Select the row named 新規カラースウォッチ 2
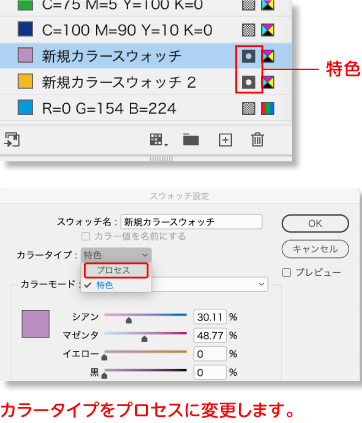Viewport: 362px width, 423px height. [146, 82]
